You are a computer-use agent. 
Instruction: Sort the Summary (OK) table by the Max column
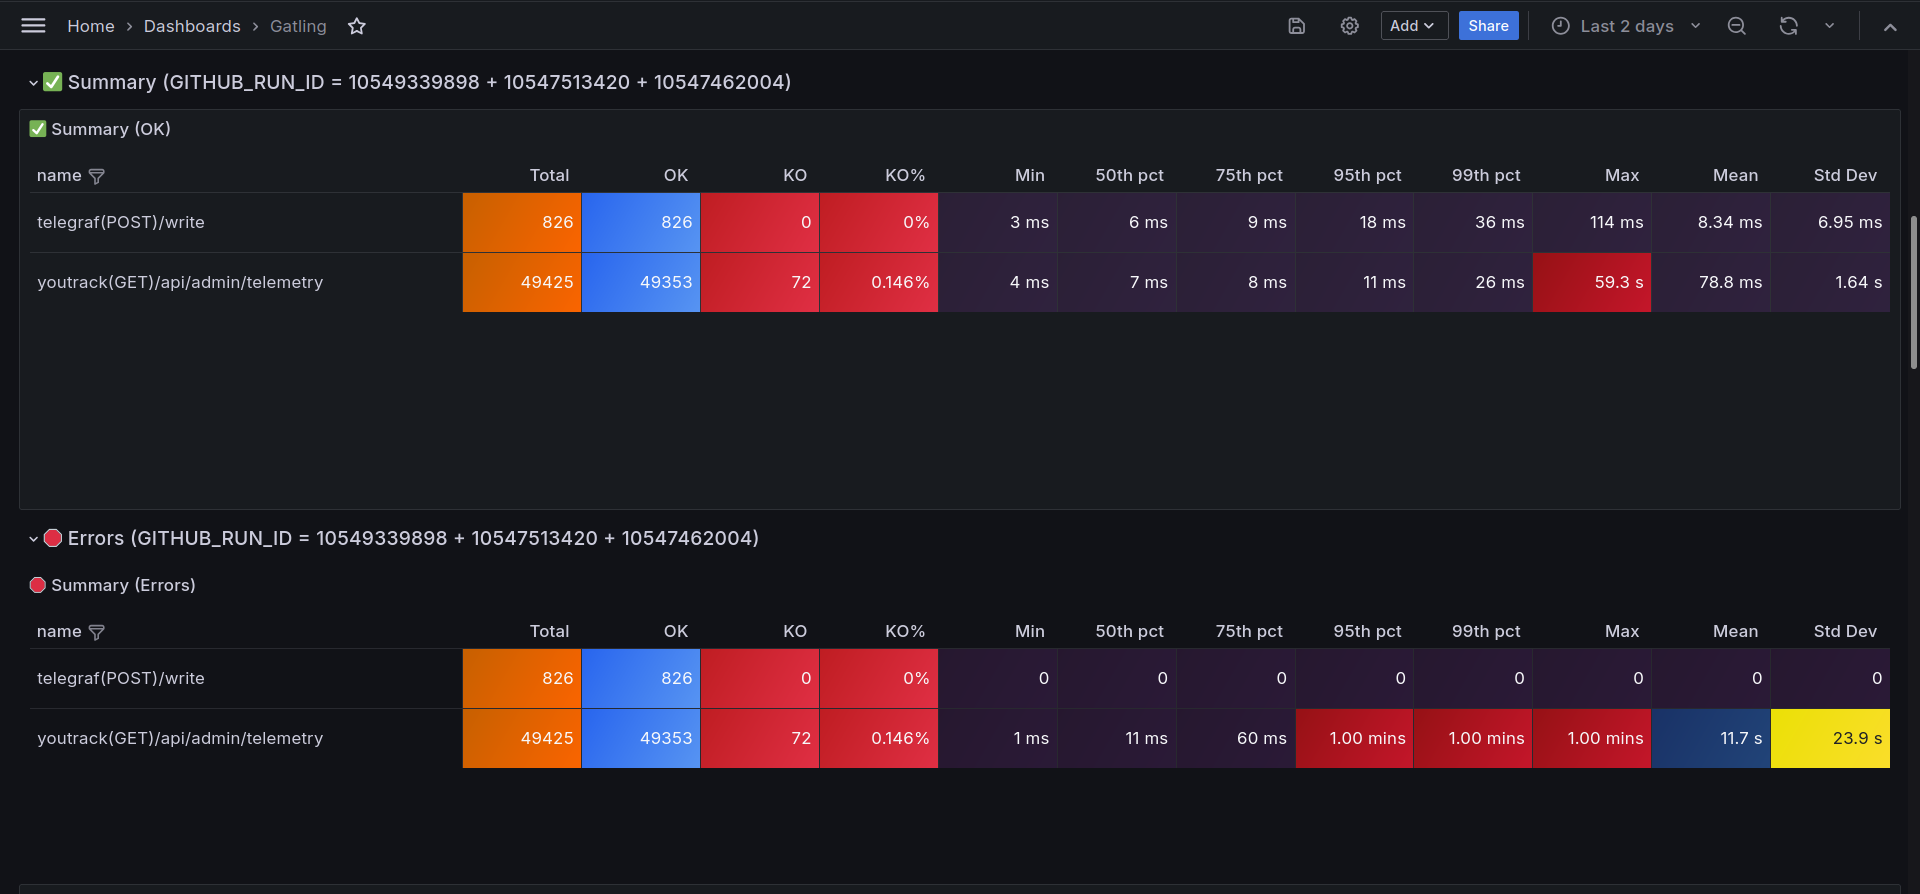tap(1622, 175)
